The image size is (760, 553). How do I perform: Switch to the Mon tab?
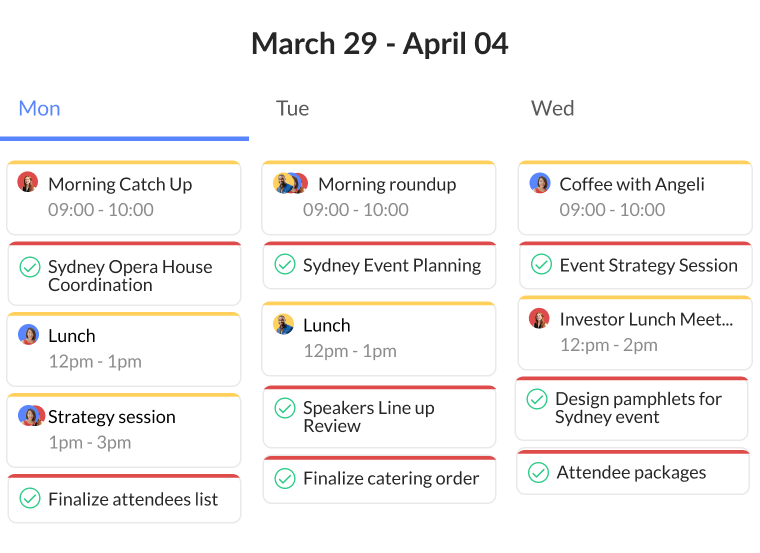[39, 109]
